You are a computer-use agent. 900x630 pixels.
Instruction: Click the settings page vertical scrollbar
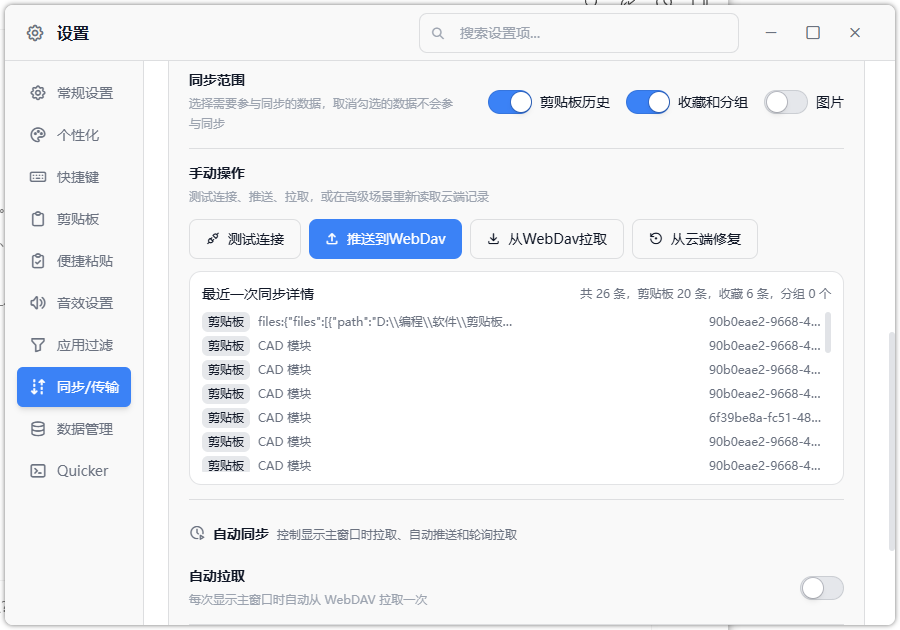pyautogui.click(x=891, y=442)
